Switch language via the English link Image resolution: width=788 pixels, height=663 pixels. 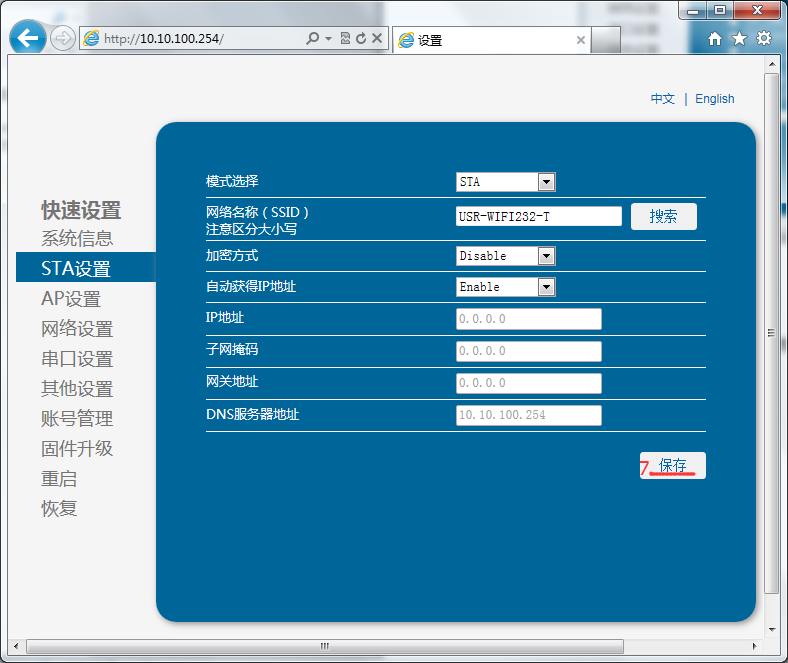(x=714, y=99)
